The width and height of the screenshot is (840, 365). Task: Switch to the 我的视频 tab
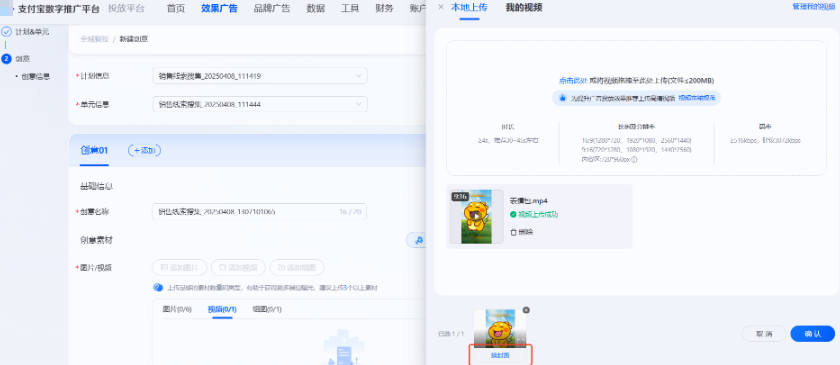pos(524,7)
